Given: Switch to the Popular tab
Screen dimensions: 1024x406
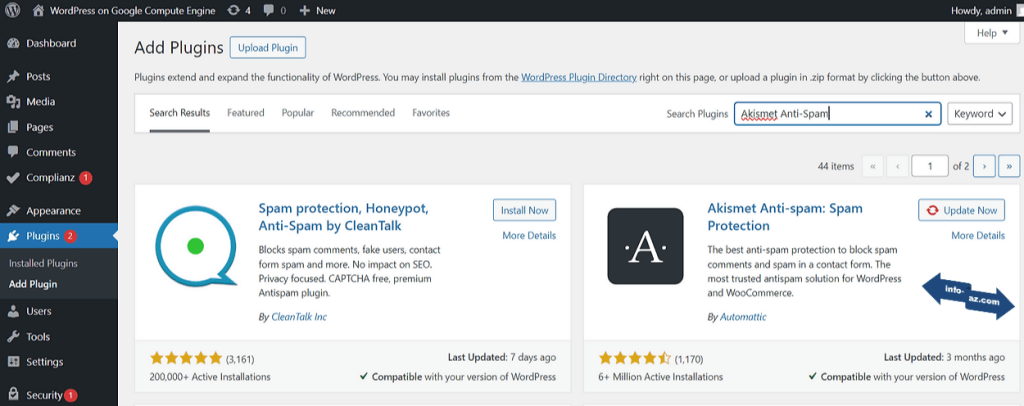Looking at the screenshot, I should click(298, 113).
